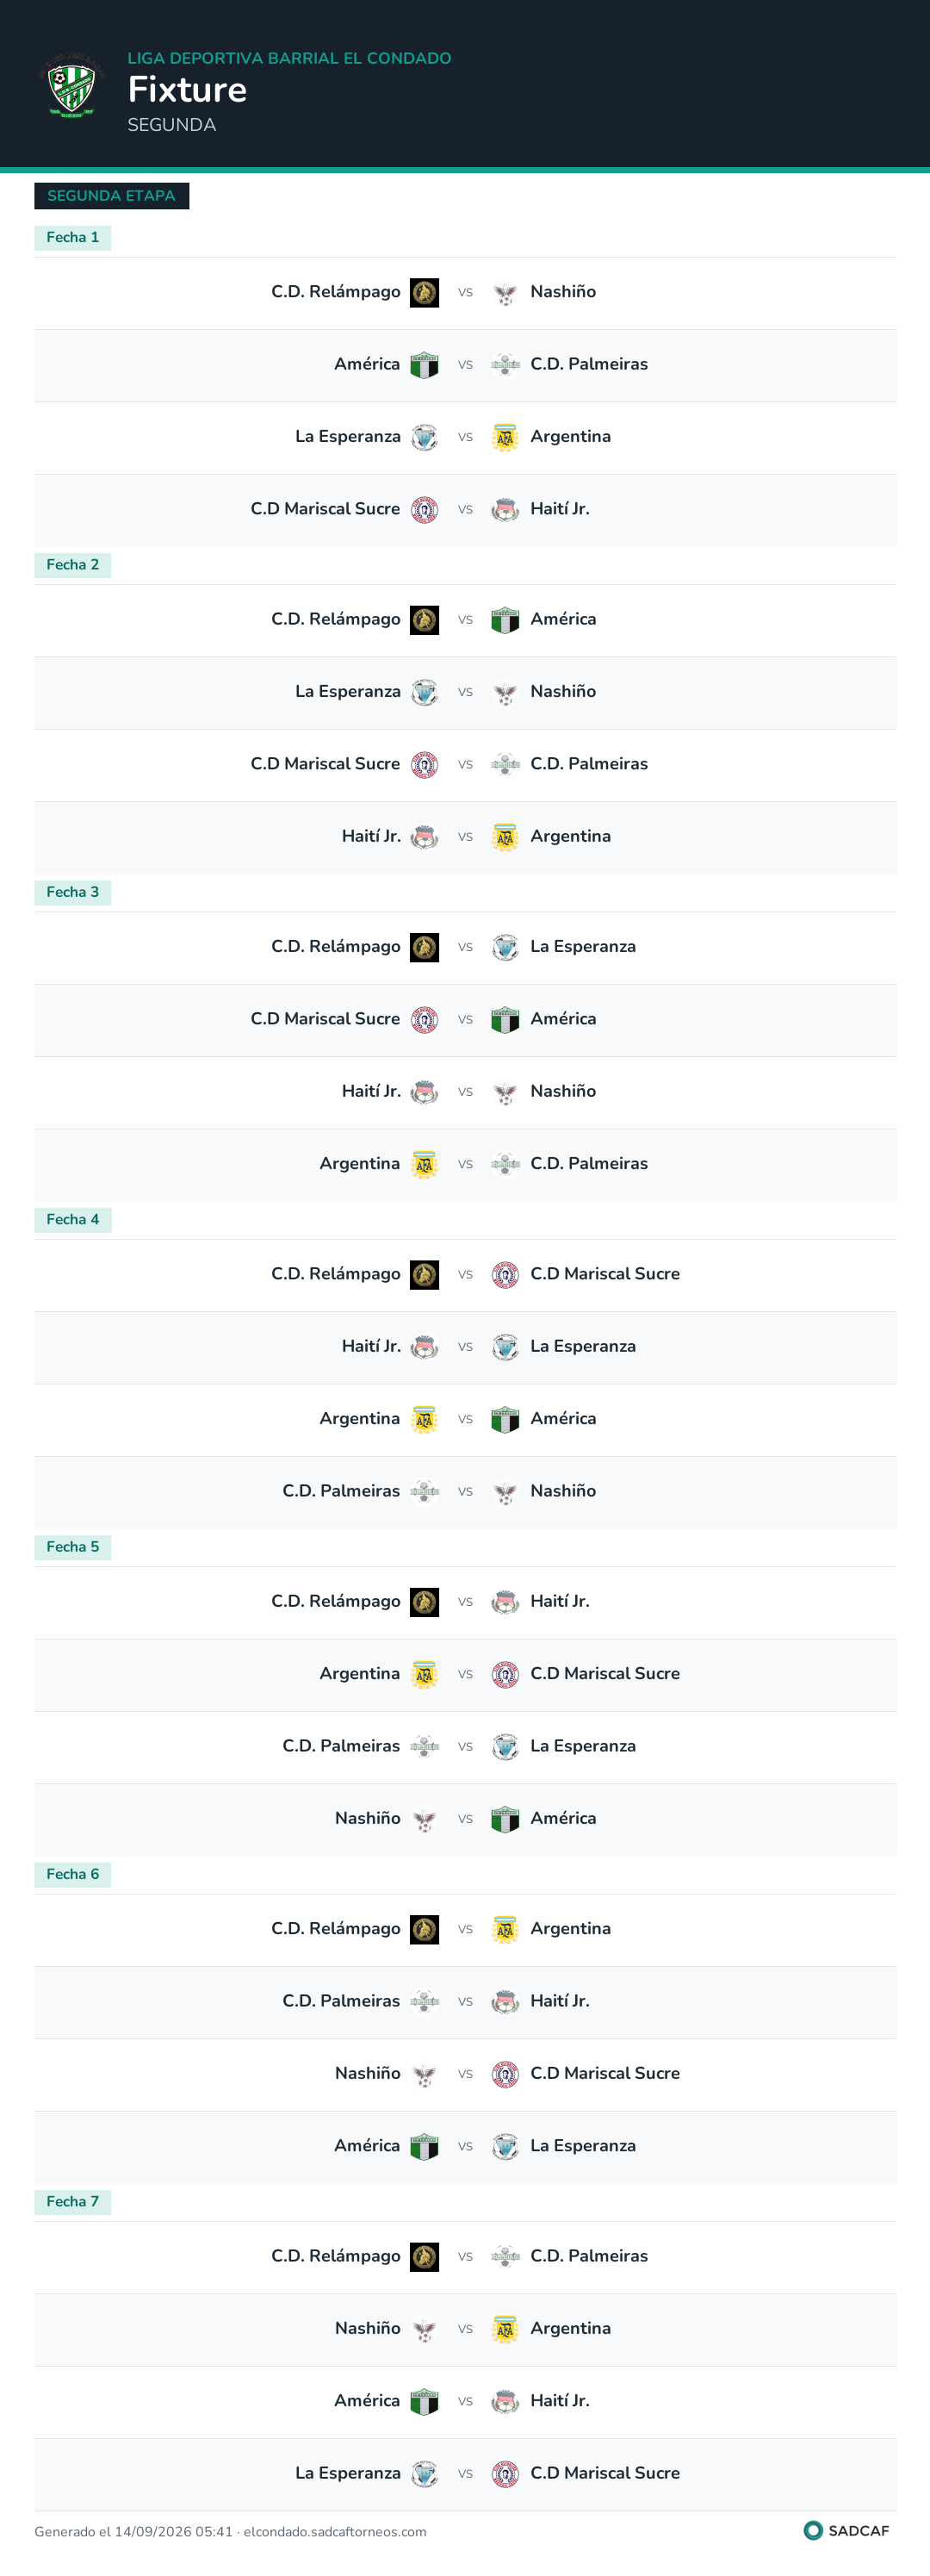Click C.D. Palmeiras name in Fecha 7
This screenshot has height=2576, width=930.
[x=589, y=2256]
